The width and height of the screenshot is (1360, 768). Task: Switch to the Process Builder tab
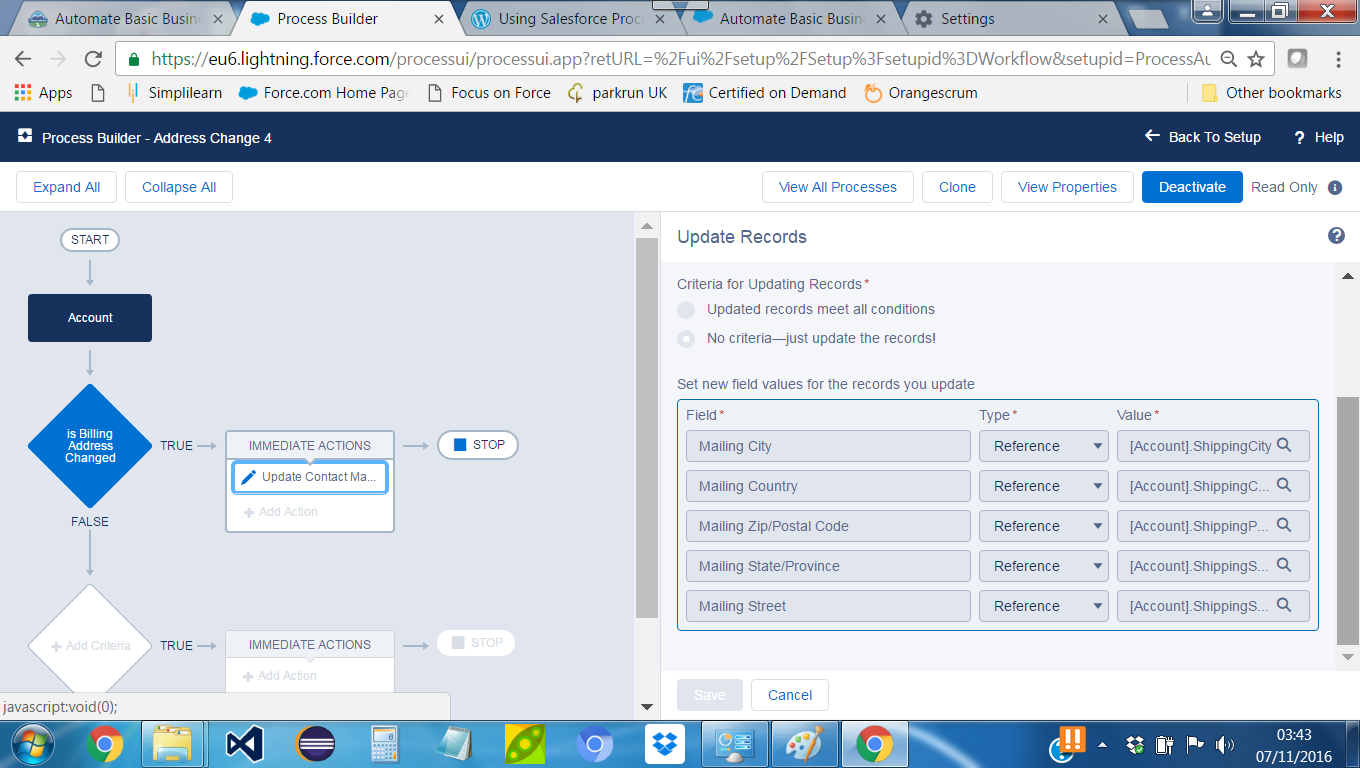344,18
